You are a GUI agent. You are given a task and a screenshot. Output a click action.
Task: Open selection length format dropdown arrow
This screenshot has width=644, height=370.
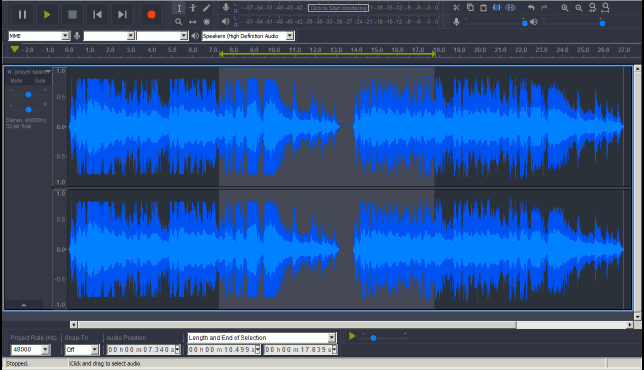[258, 349]
